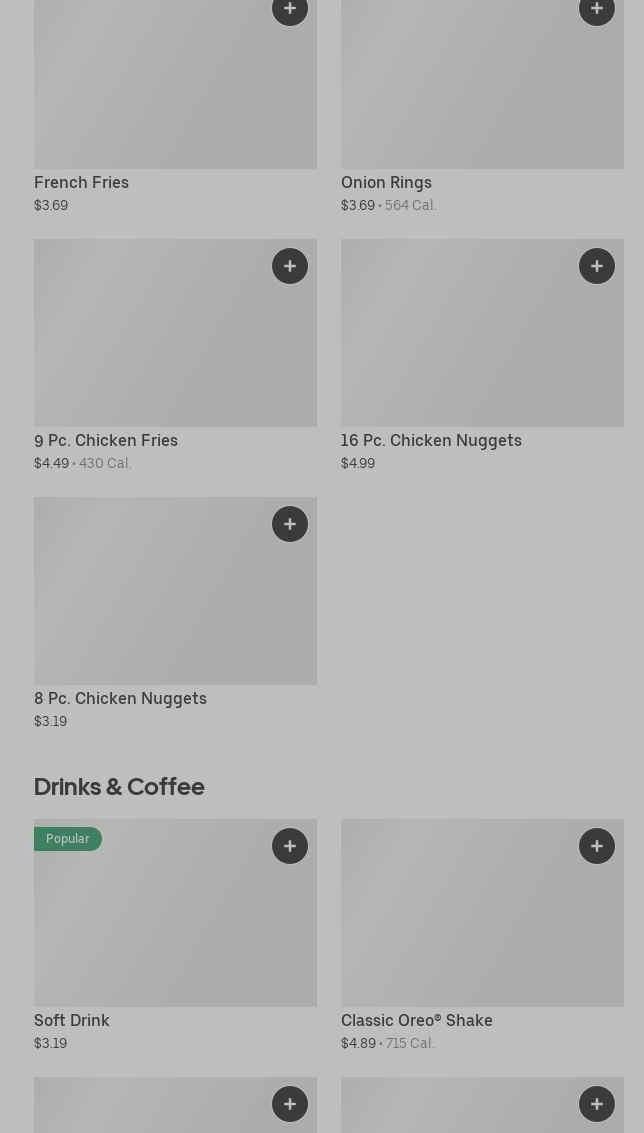Click plus icon below Soft Drink item
This screenshot has width=644, height=1133.
tap(290, 1104)
